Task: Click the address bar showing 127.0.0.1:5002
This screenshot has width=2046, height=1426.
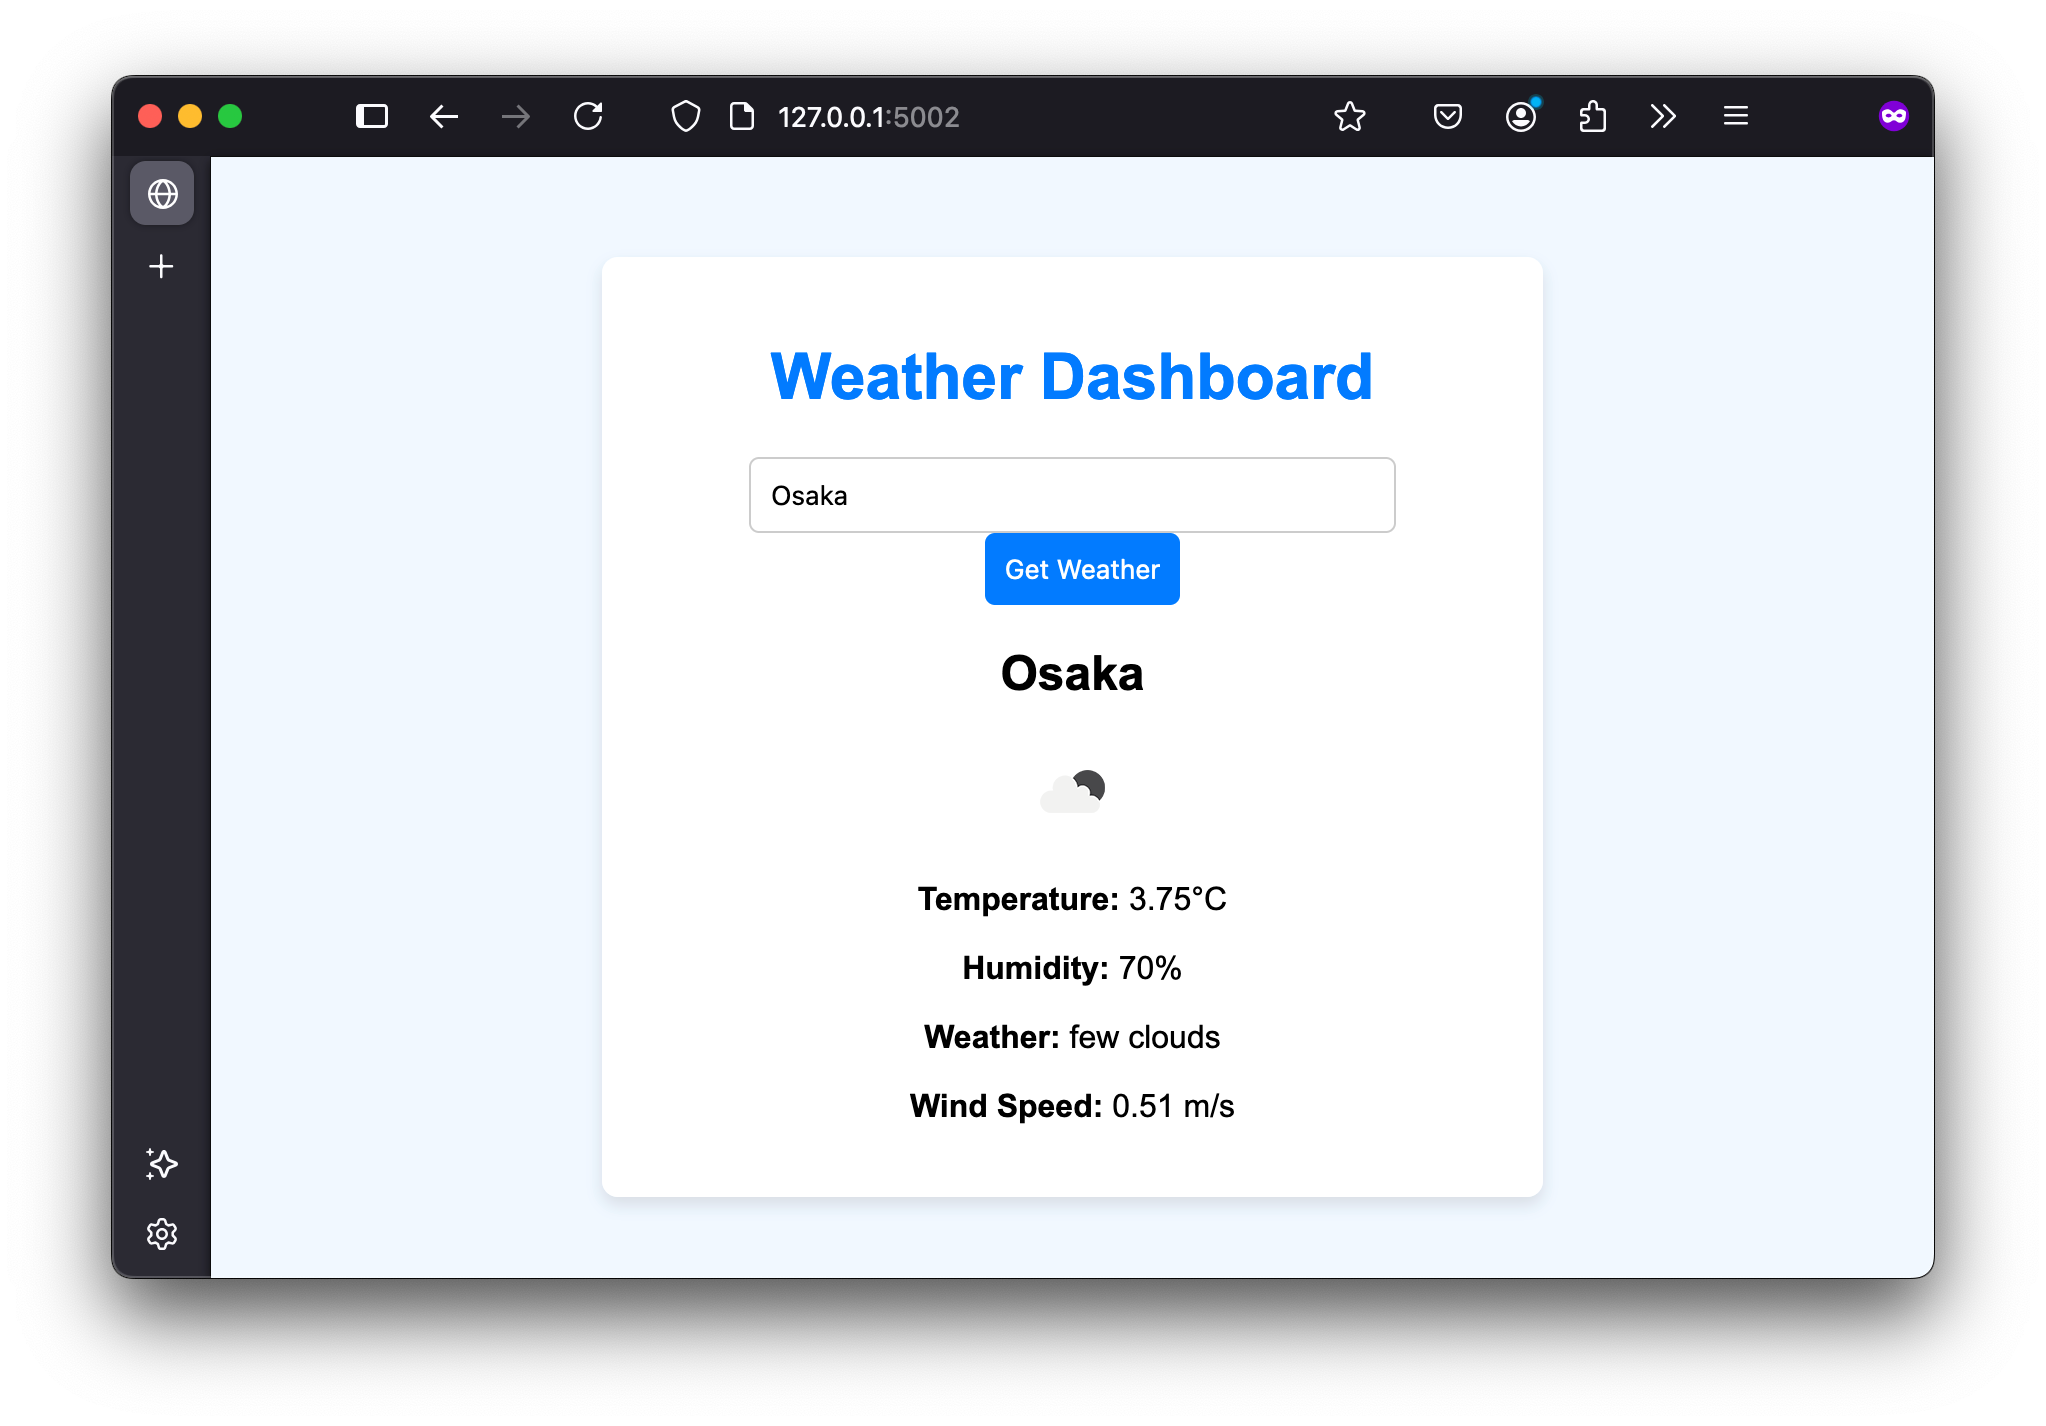Action: pyautogui.click(x=868, y=117)
